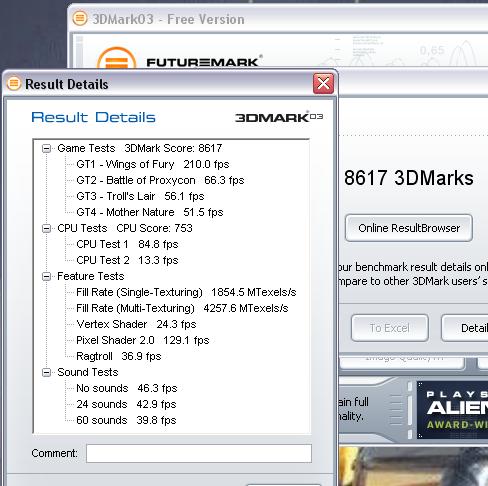Close the Result Details dialog
Image resolution: width=488 pixels, height=486 pixels.
(323, 83)
